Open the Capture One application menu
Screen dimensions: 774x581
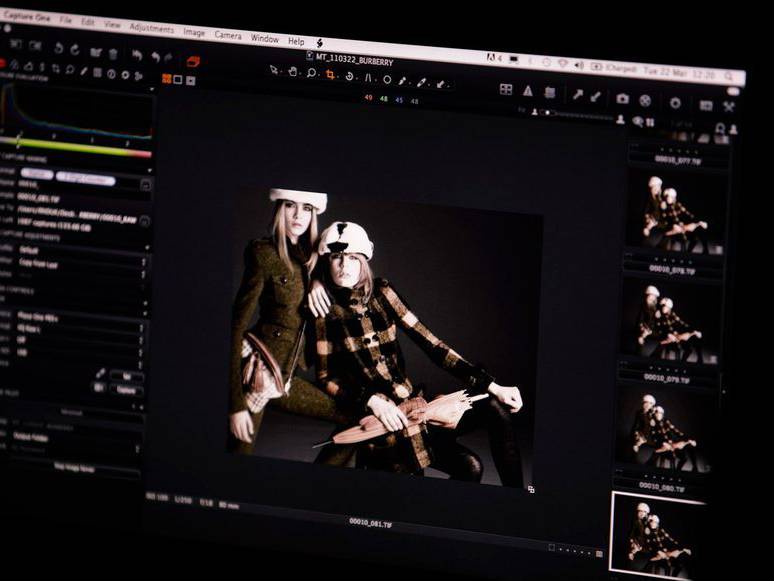click(x=27, y=16)
